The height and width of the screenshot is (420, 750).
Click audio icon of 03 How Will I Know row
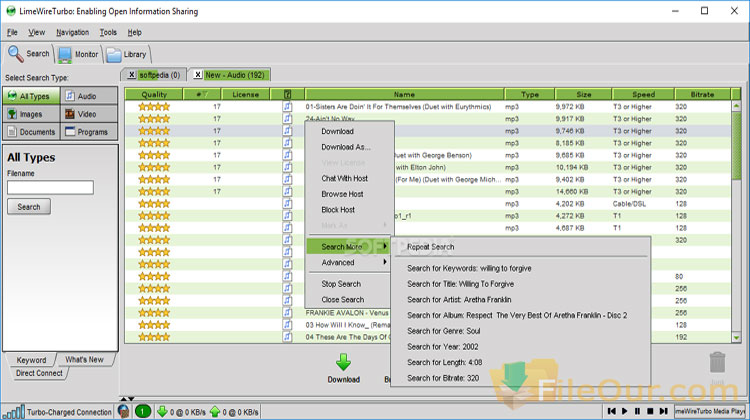[287, 325]
